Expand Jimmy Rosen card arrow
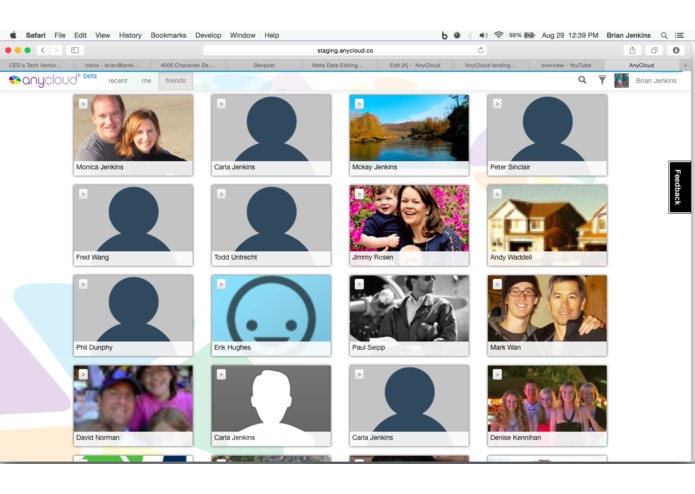 click(359, 194)
